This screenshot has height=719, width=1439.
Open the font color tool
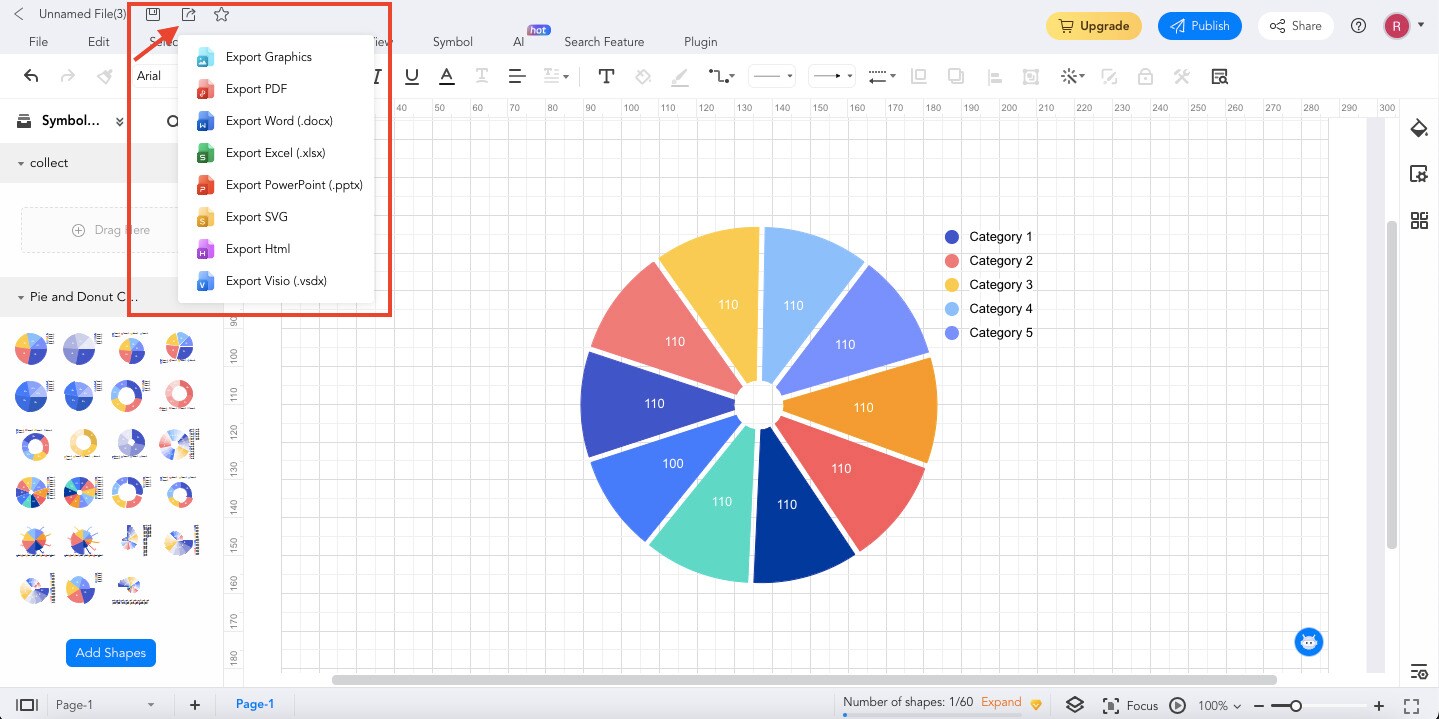tap(446, 76)
